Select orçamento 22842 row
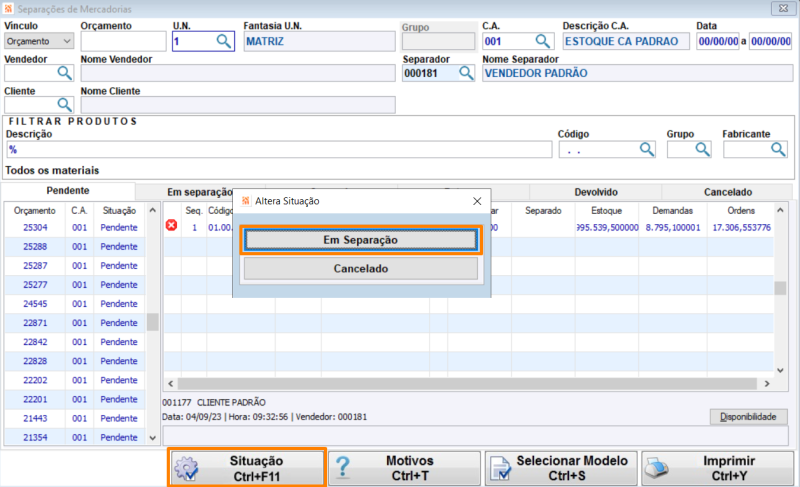 tap(75, 342)
